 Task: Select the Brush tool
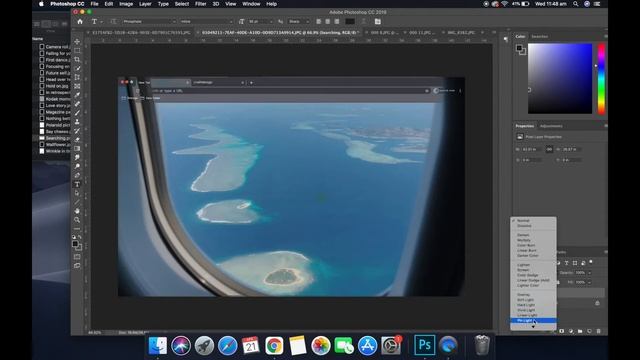click(77, 113)
